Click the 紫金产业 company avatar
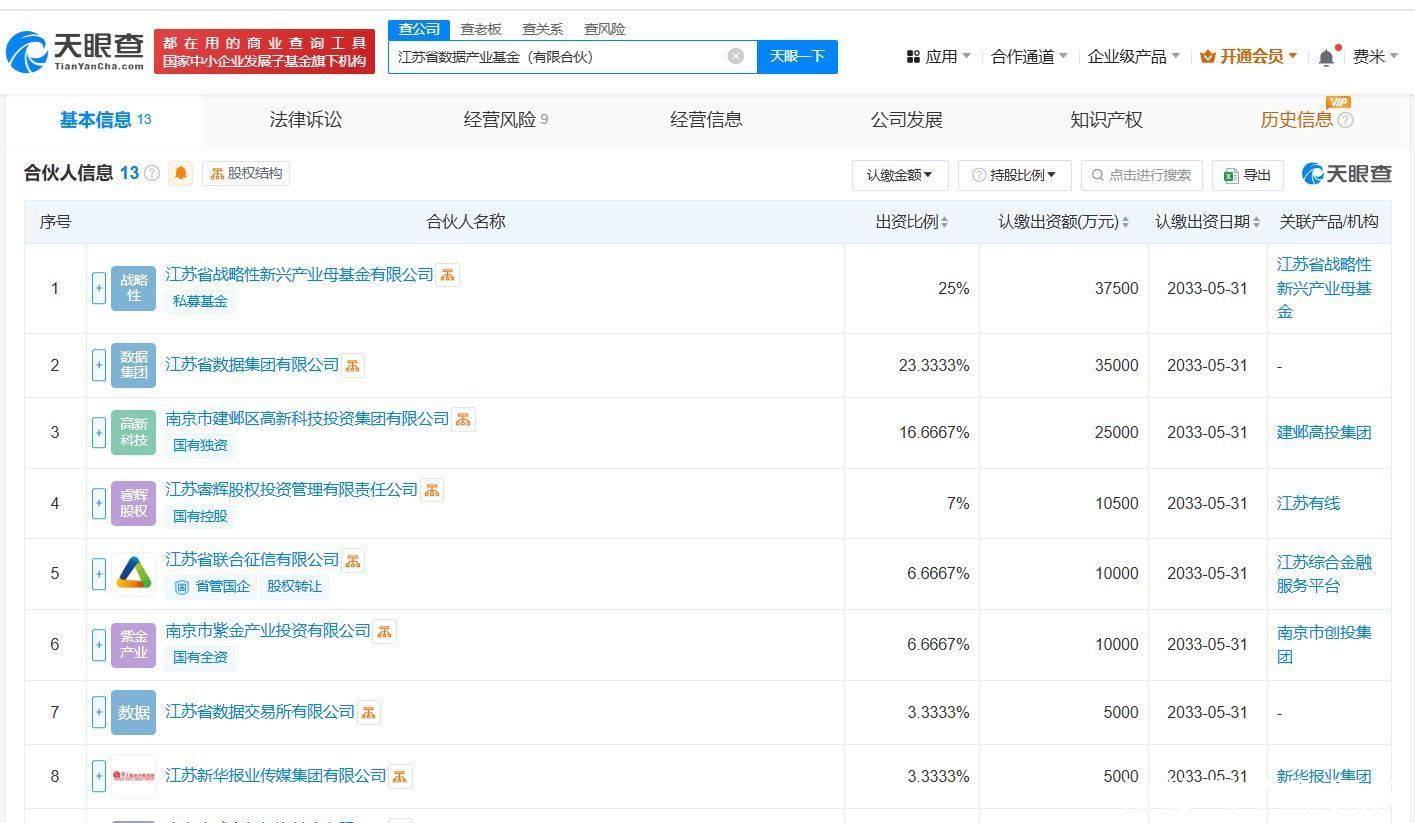The width and height of the screenshot is (1415, 823). (x=133, y=644)
